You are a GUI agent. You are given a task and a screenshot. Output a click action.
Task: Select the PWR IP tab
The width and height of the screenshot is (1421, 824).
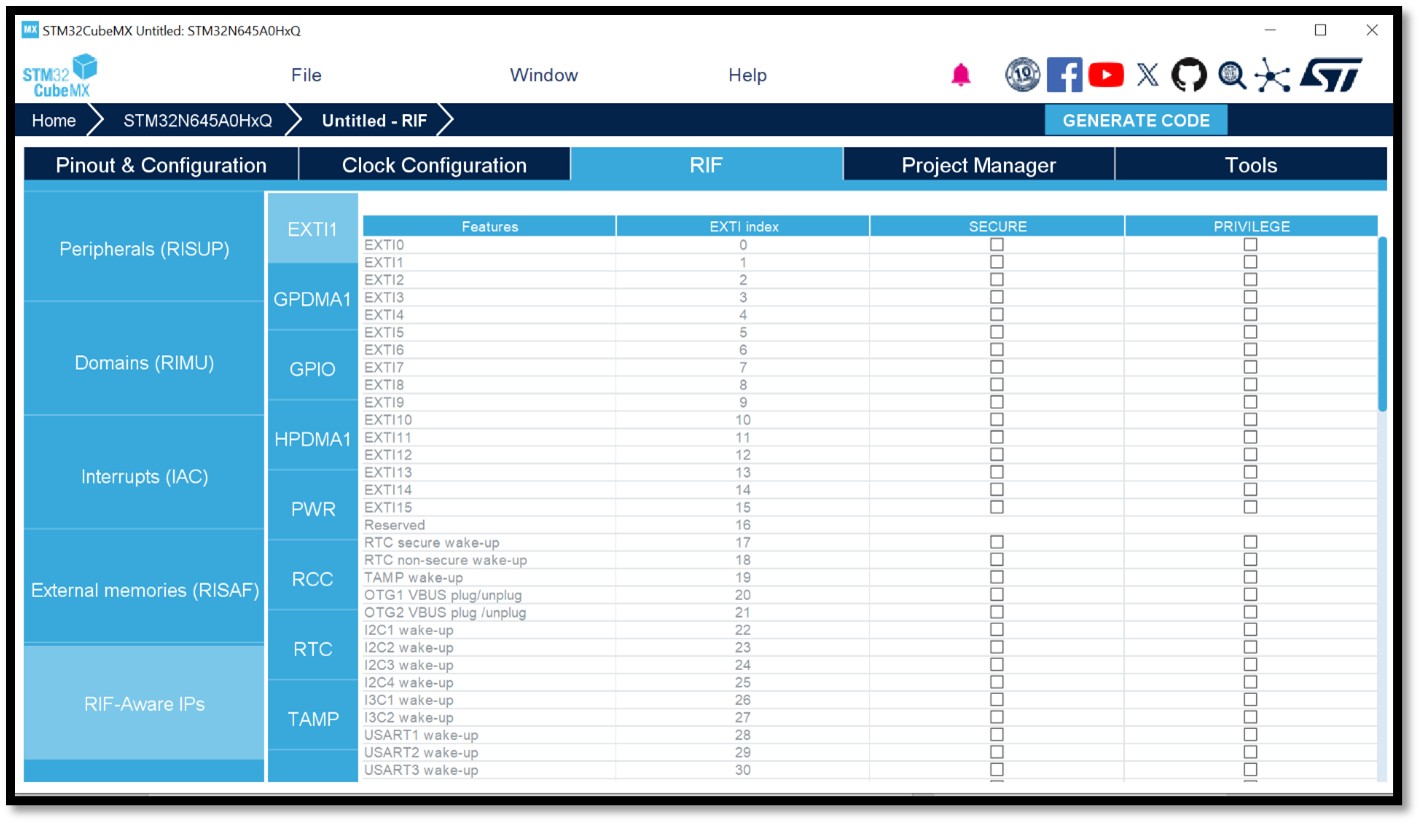(313, 509)
